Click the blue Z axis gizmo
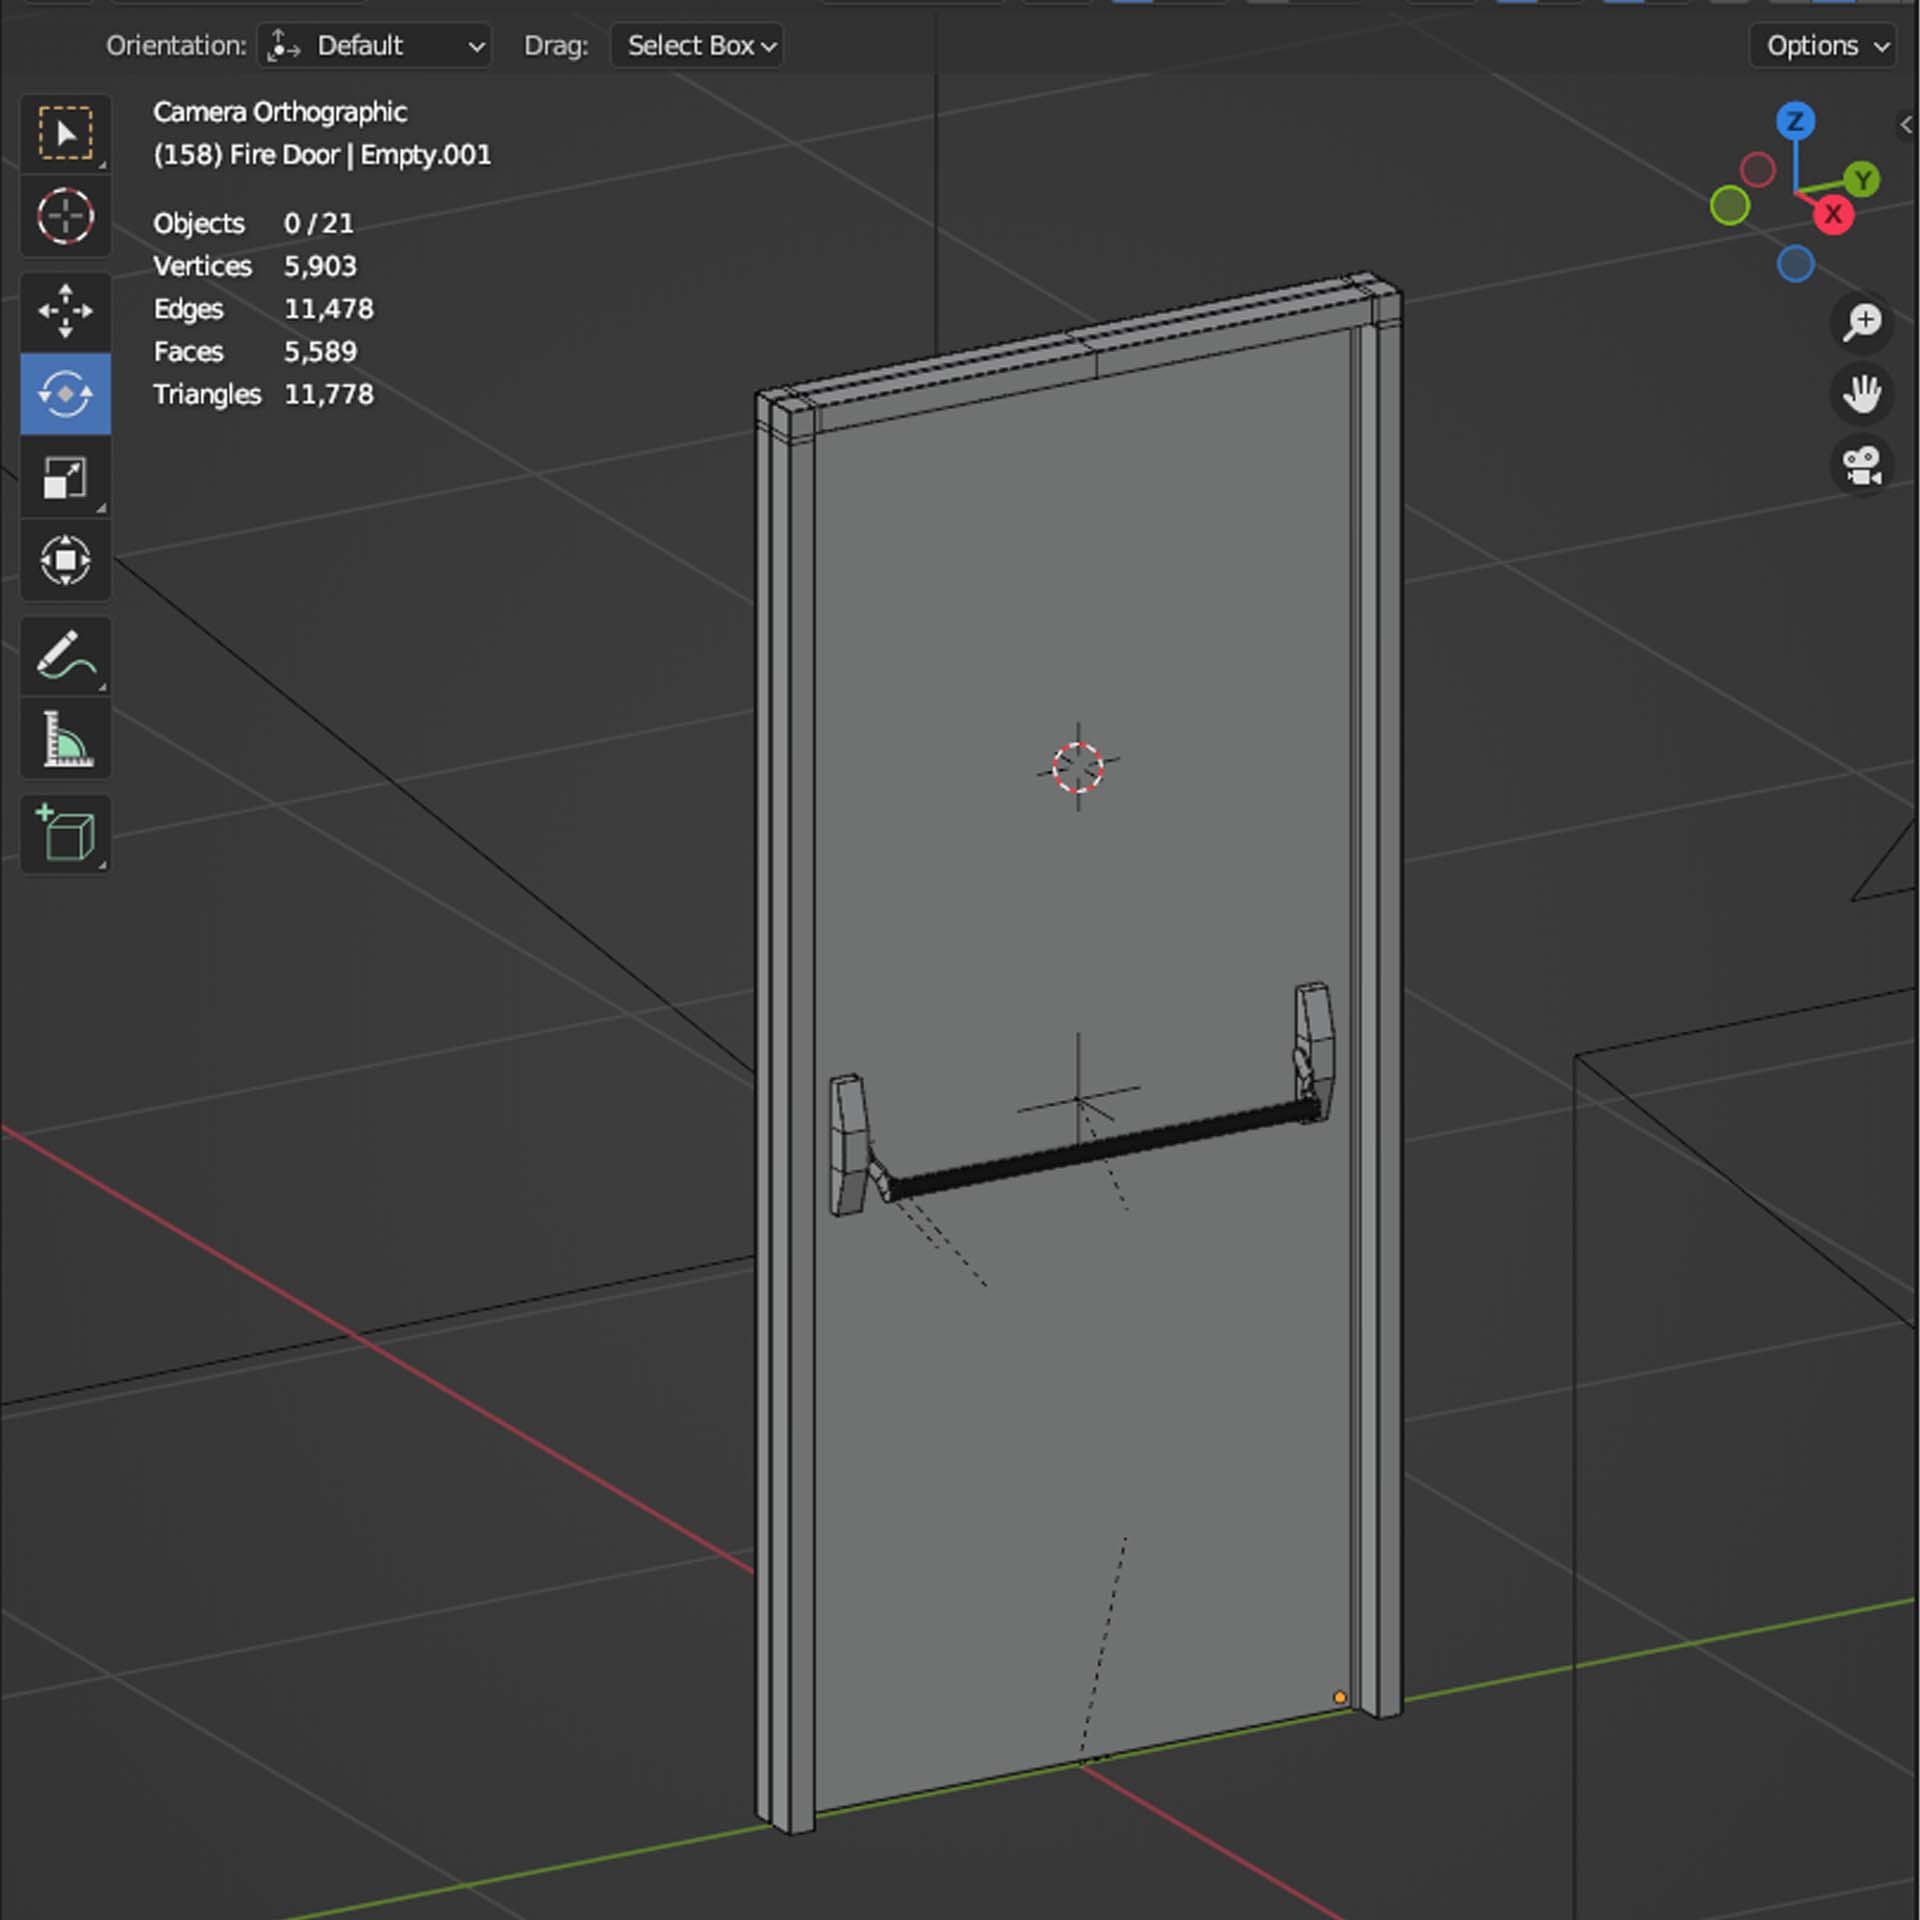The image size is (1920, 1920). [1795, 122]
